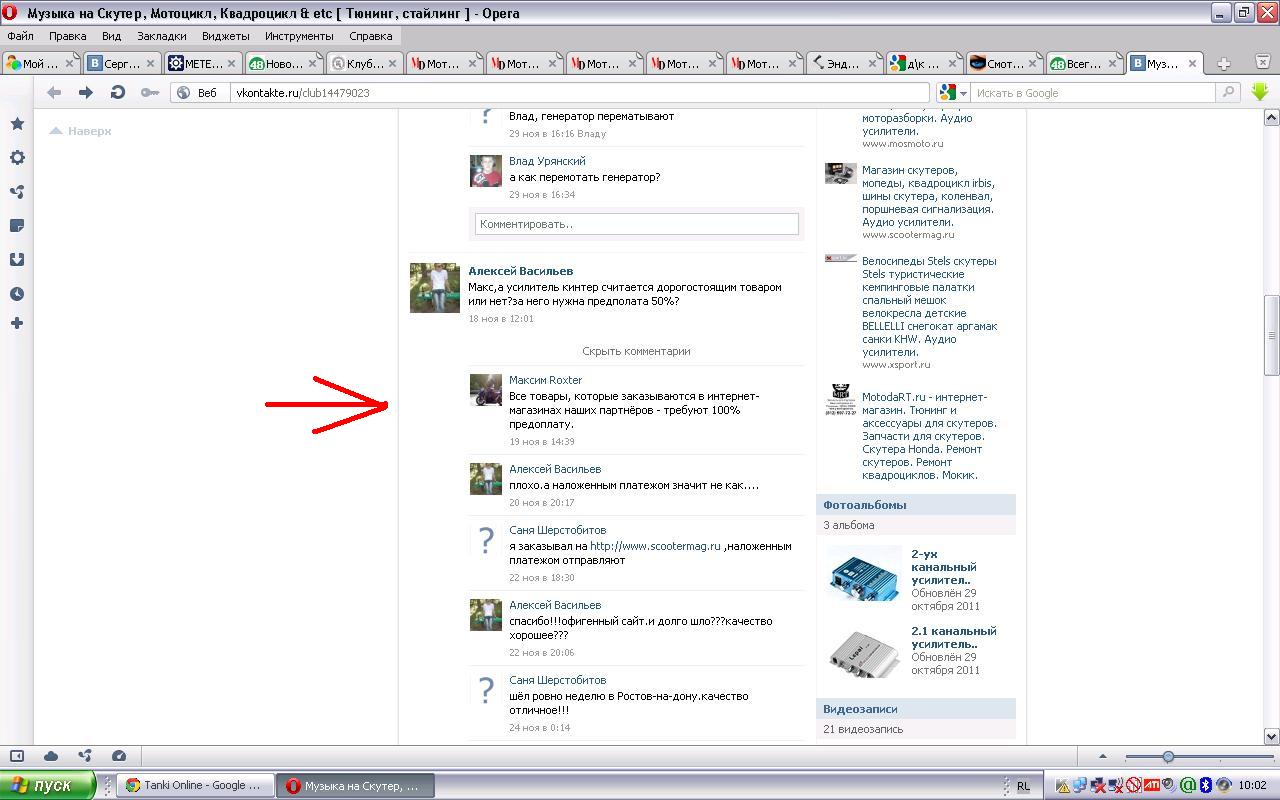Toggle the sidebar panel button in status bar
The width and height of the screenshot is (1280, 800).
pyautogui.click(x=17, y=756)
